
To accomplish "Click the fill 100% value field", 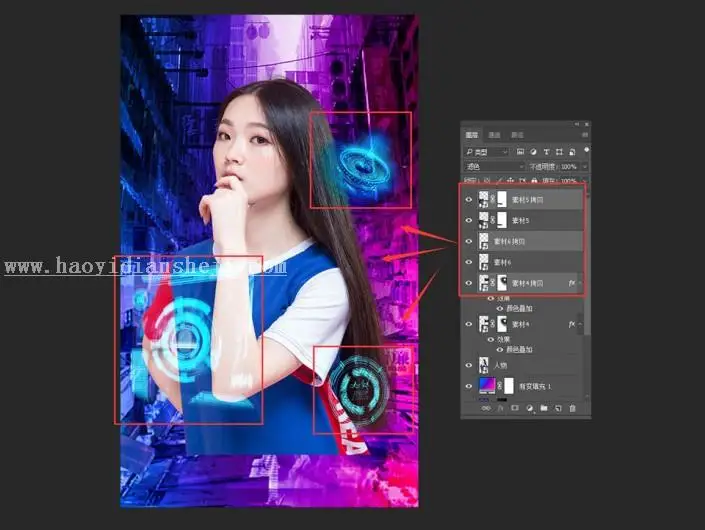I will click(569, 180).
